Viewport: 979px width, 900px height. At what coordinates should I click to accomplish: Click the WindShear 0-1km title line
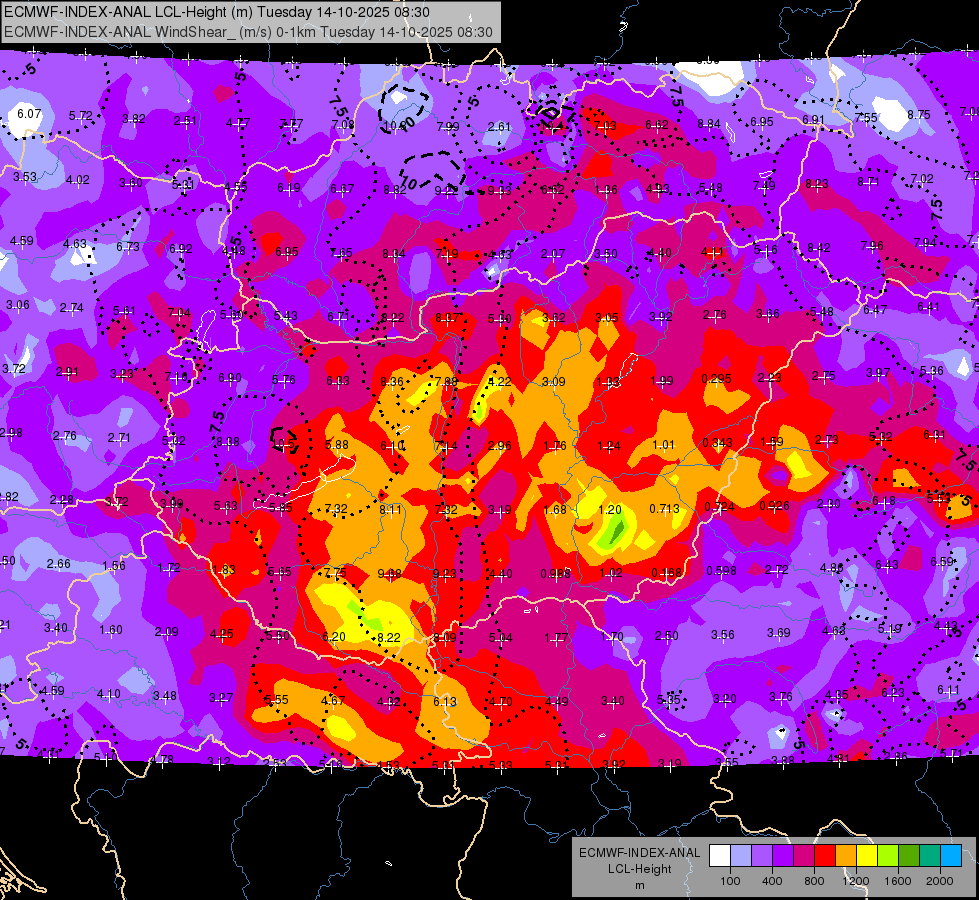(248, 32)
